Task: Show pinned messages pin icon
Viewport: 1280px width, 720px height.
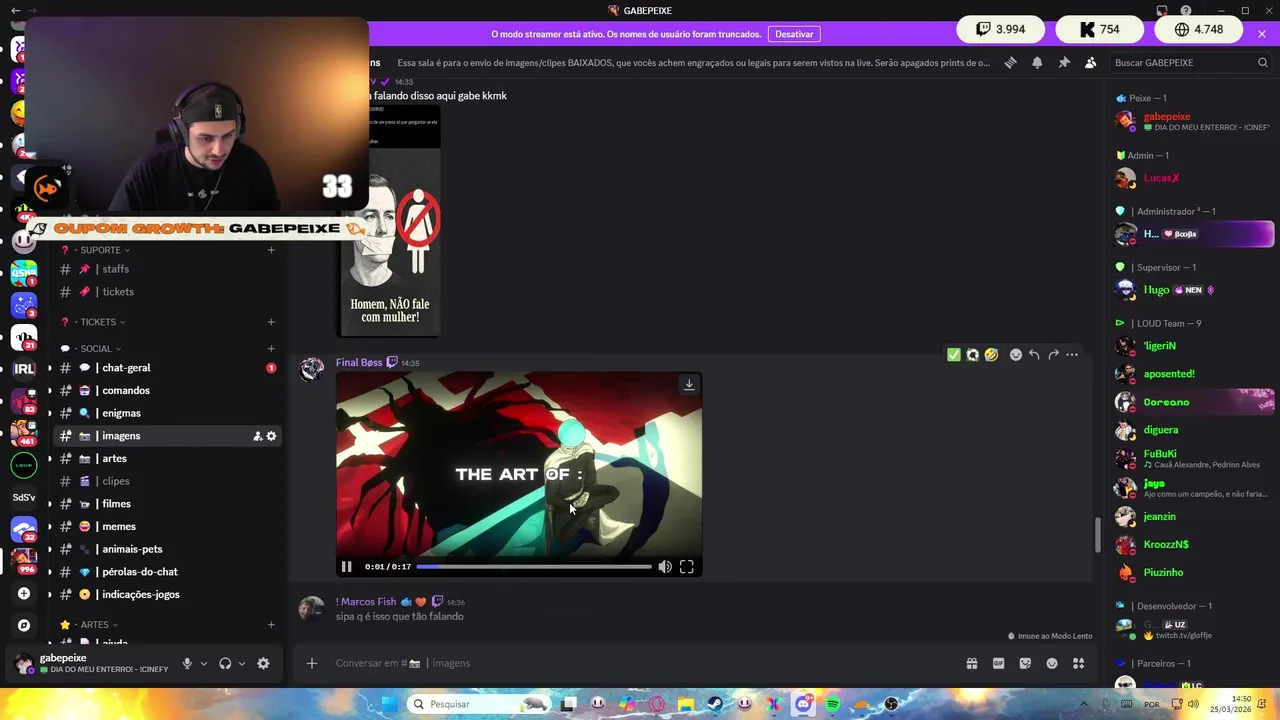Action: pos(1064,62)
